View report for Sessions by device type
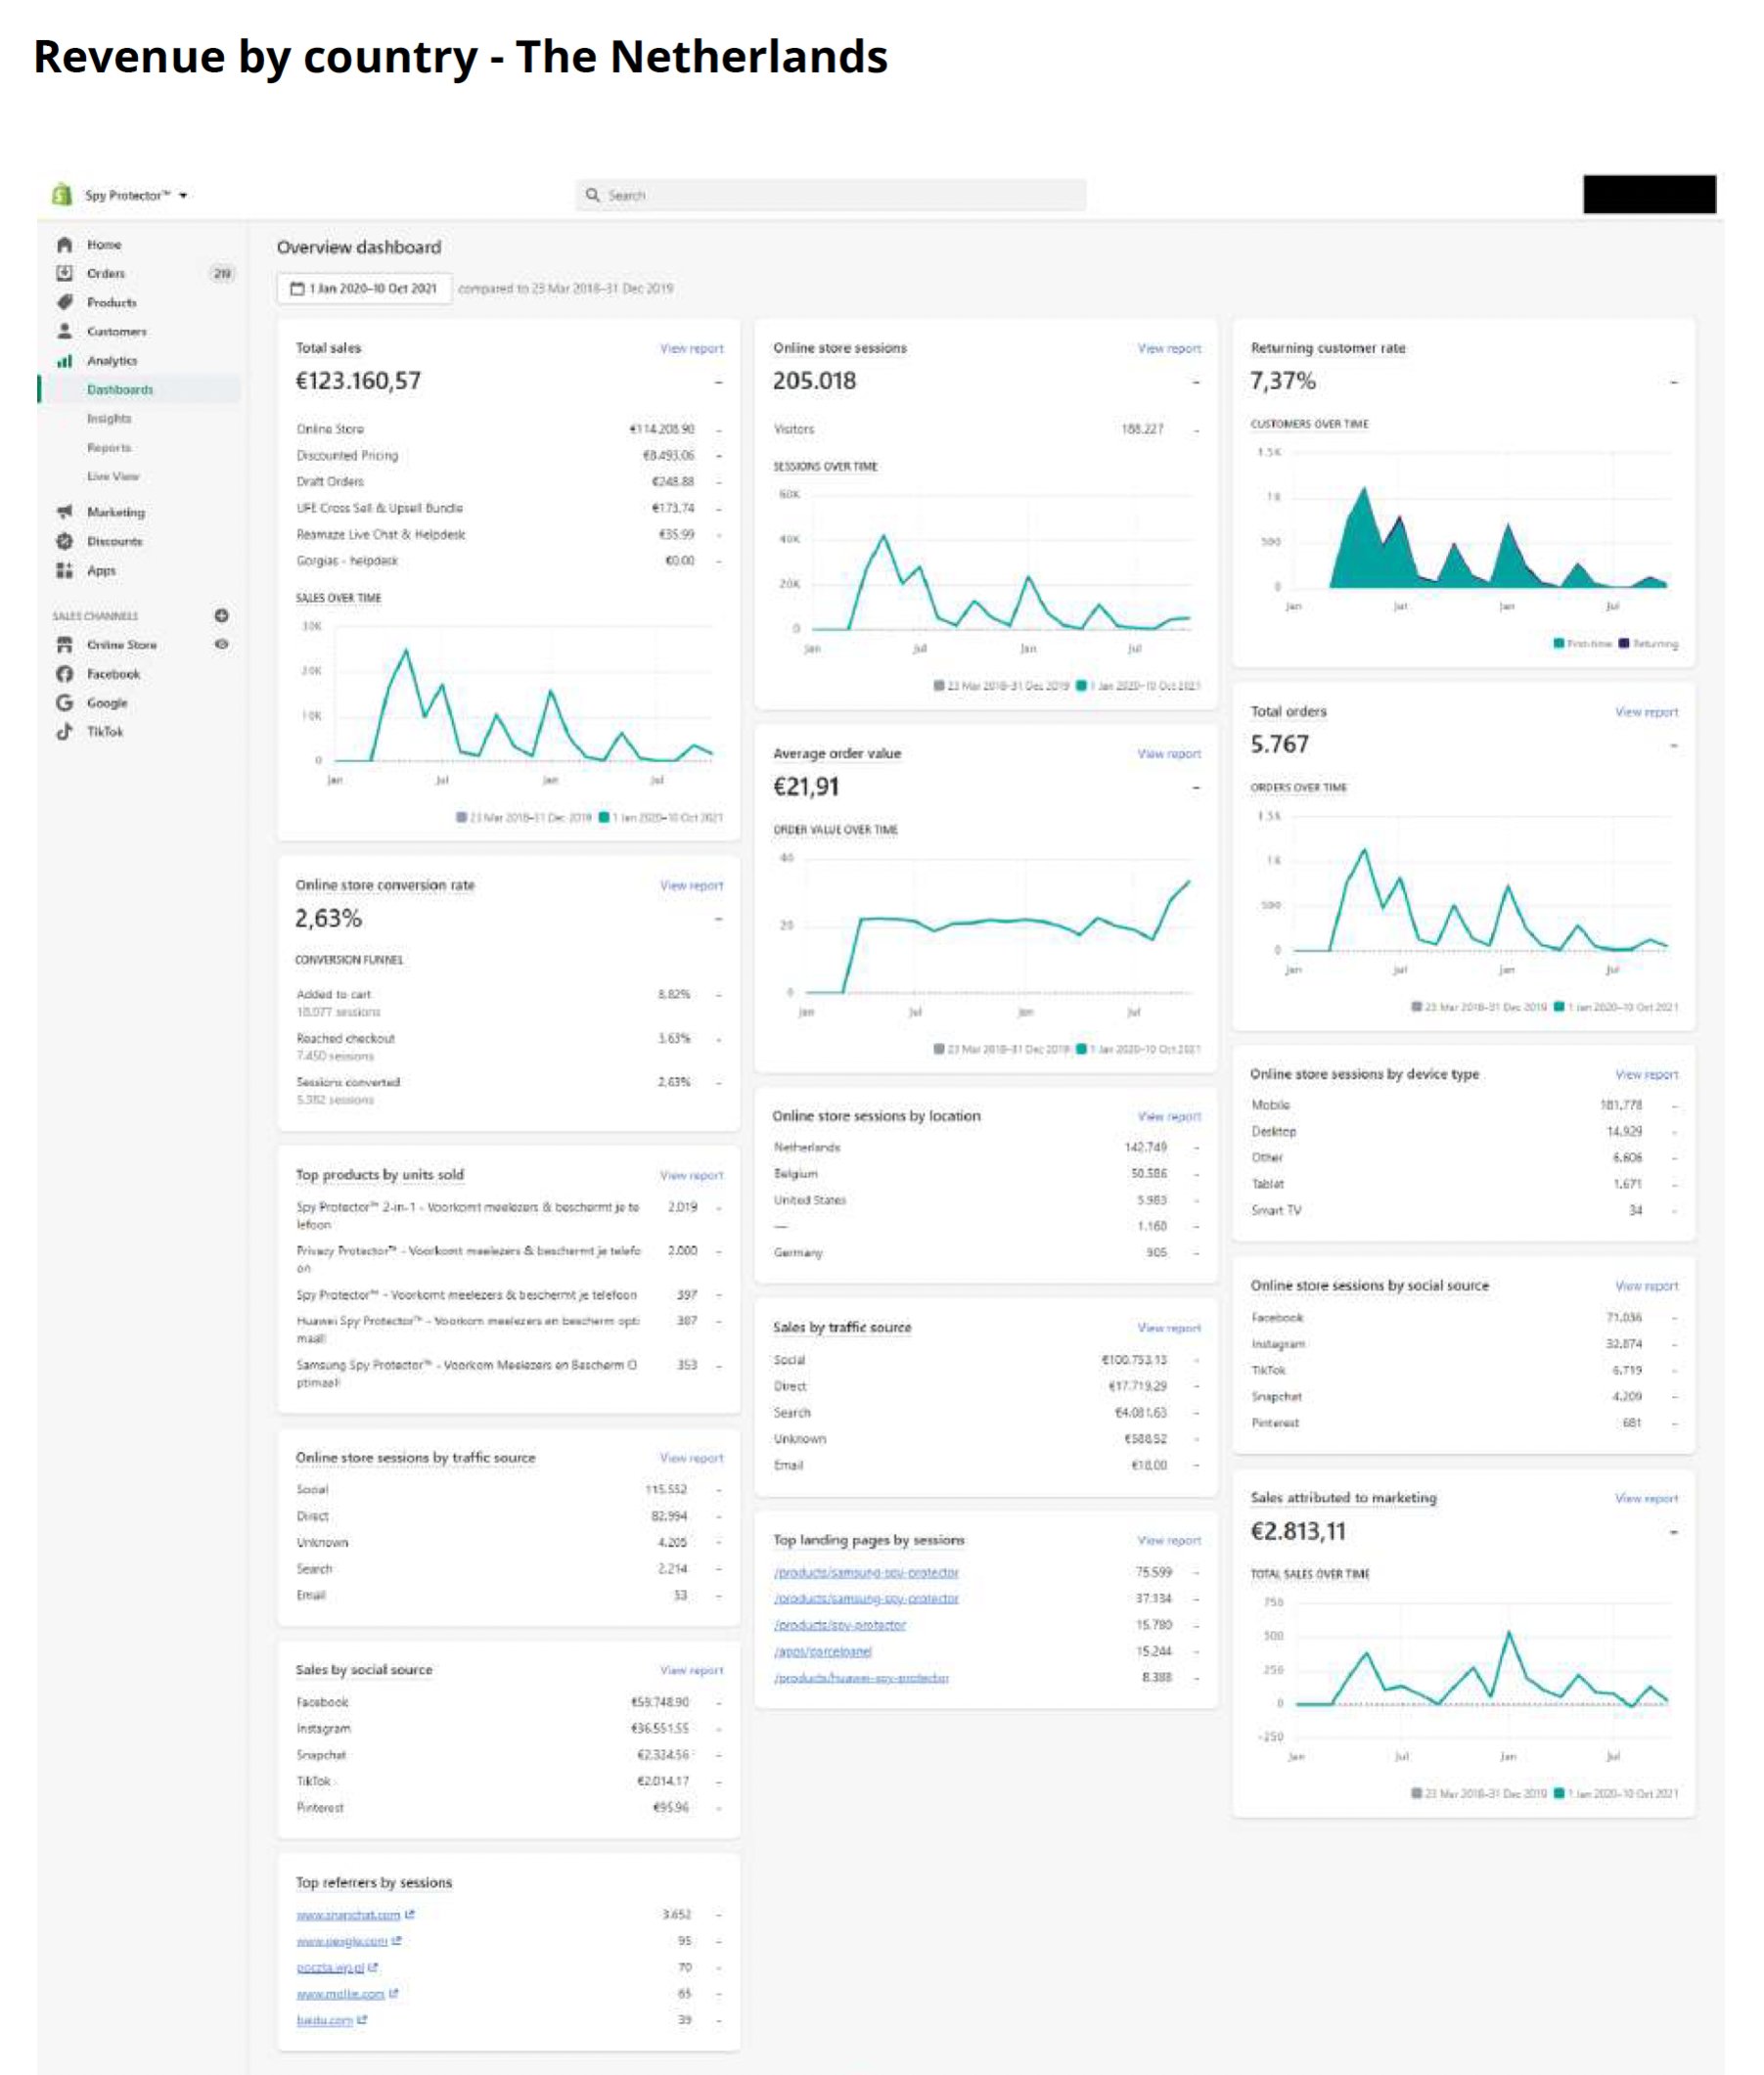Viewport: 1764px width, 2075px height. pyautogui.click(x=1646, y=1074)
